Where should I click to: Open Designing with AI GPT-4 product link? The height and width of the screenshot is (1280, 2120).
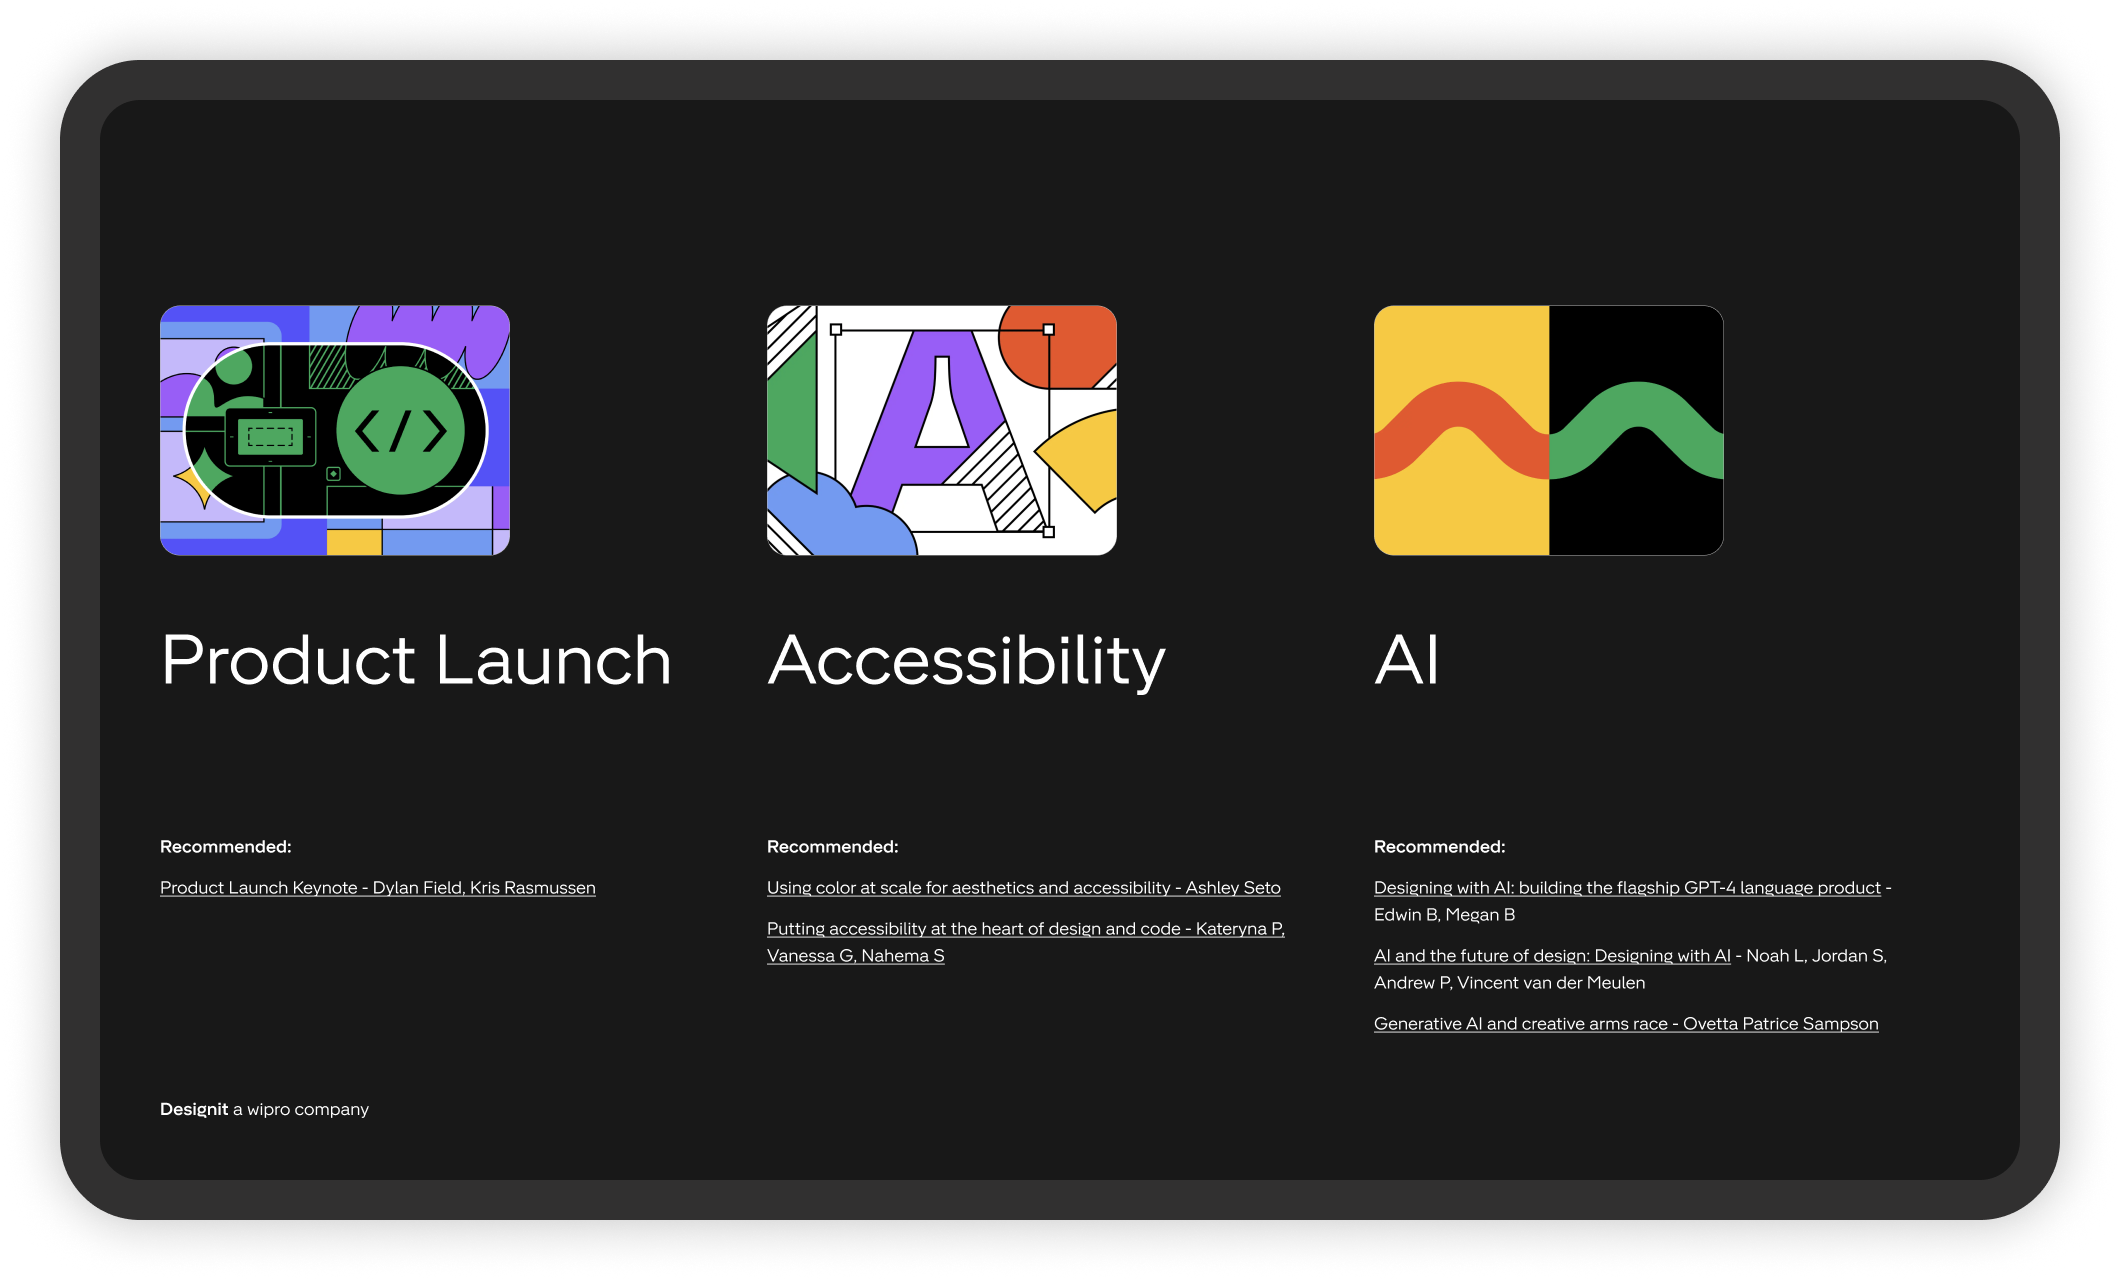click(x=1626, y=888)
